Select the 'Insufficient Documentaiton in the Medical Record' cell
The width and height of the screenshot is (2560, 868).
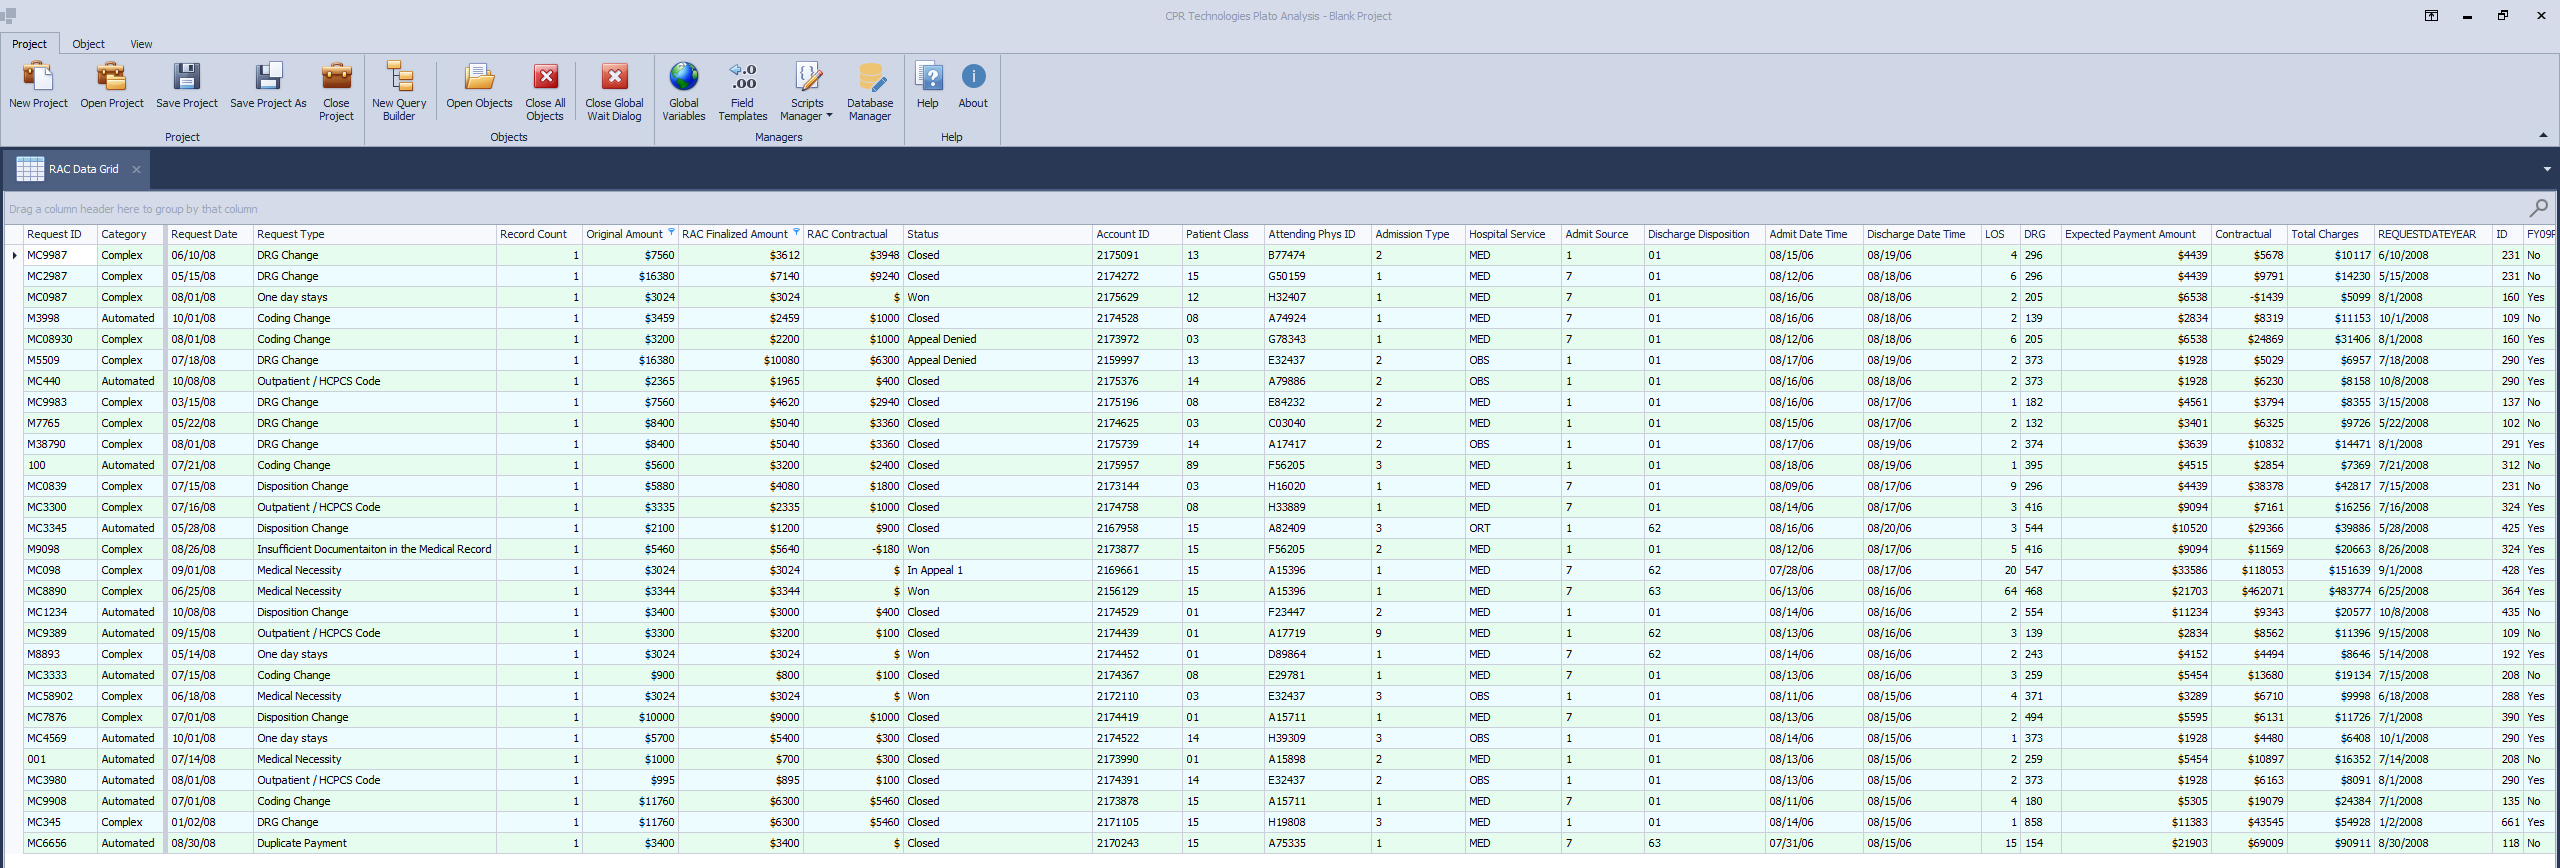click(x=375, y=549)
